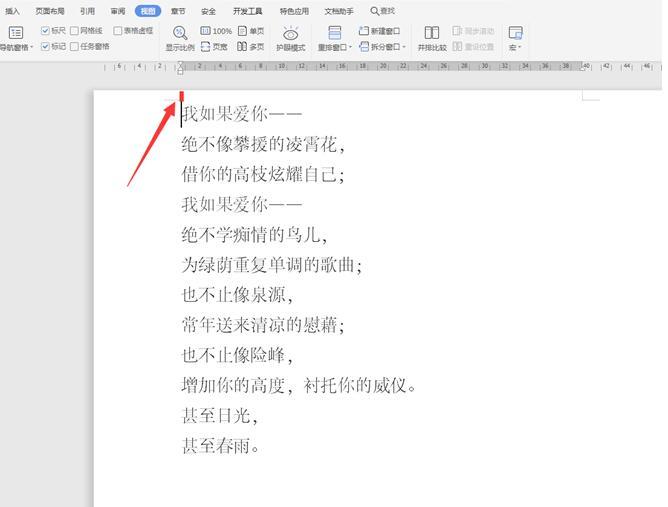
Task: Click the line "绝不学痴情的鸟儿,"
Action: coord(254,235)
